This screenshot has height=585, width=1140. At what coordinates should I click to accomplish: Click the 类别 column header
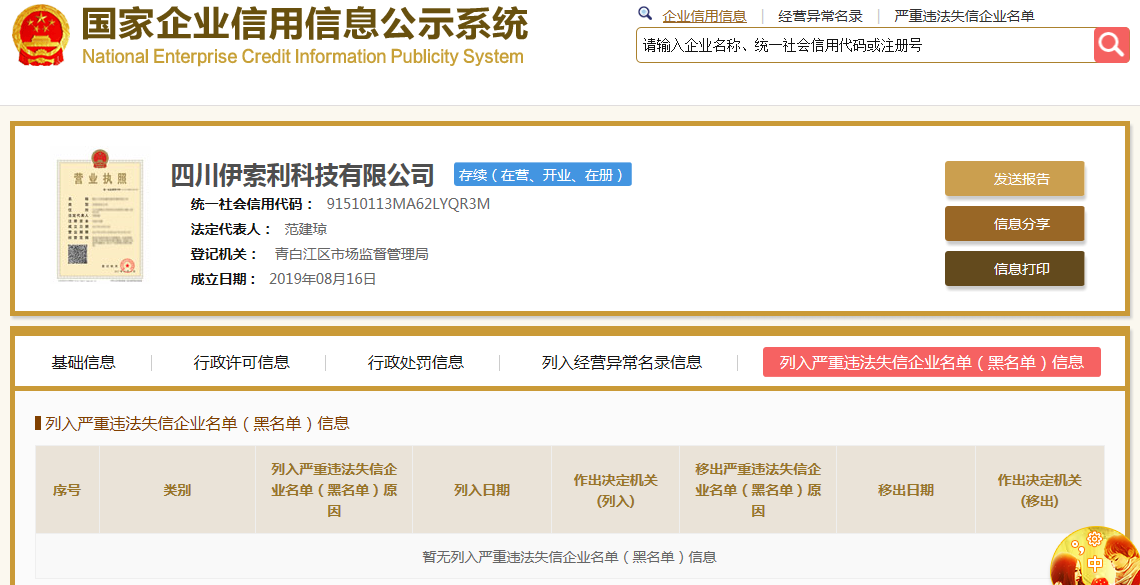(x=177, y=490)
